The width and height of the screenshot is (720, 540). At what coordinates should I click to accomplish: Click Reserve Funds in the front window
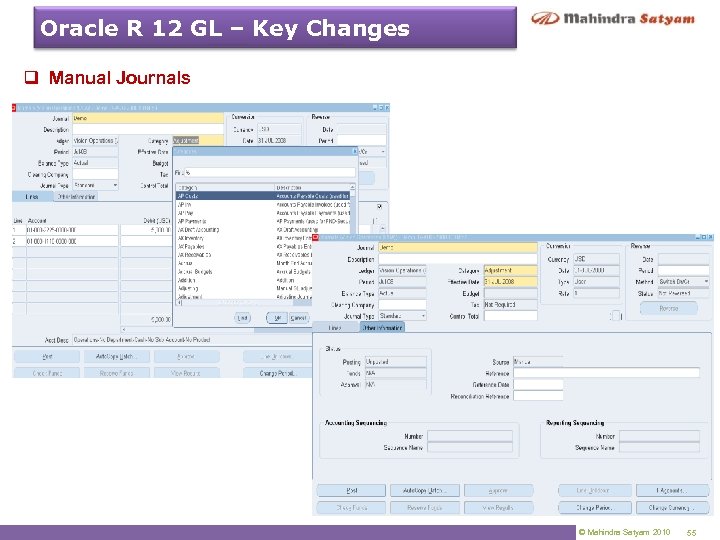click(x=425, y=507)
